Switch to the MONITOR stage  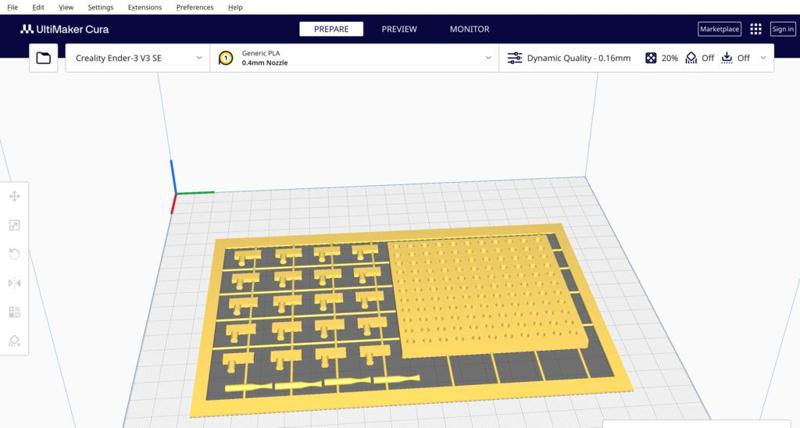tap(469, 29)
